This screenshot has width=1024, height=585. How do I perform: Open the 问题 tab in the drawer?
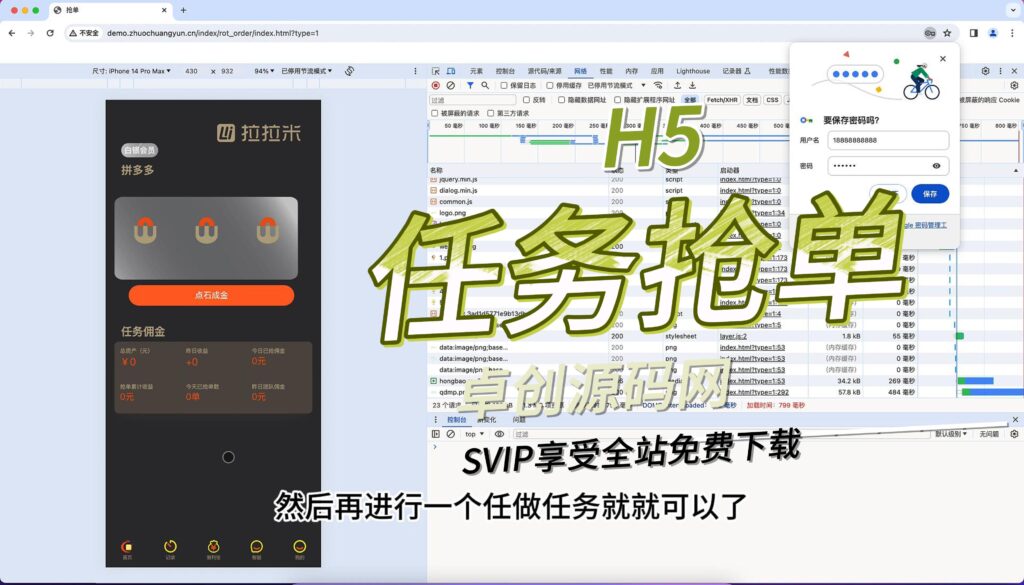[x=519, y=420]
